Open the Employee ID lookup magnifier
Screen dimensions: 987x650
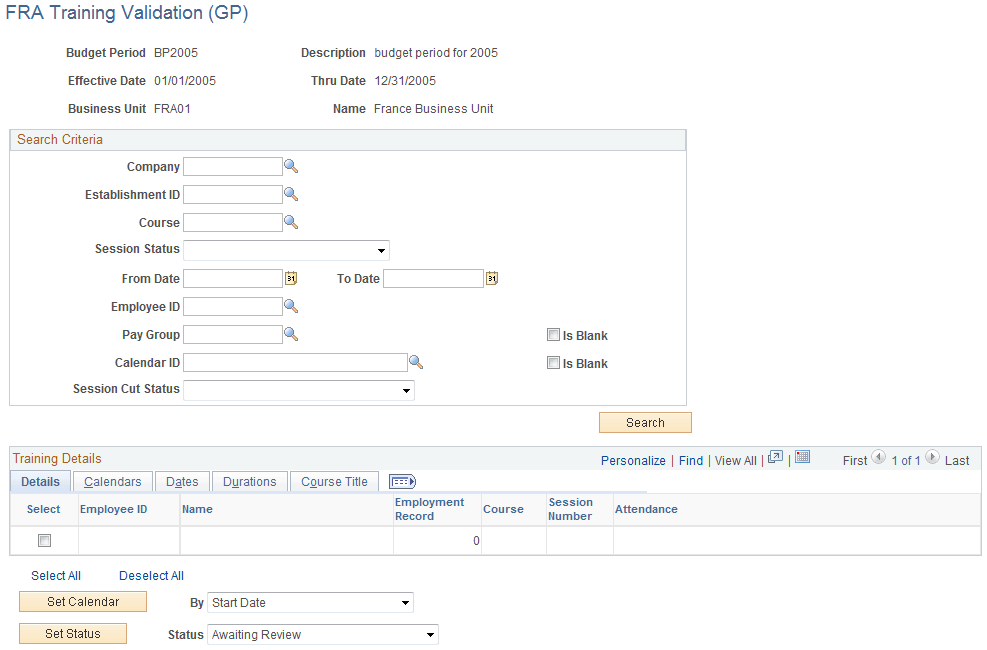[291, 306]
